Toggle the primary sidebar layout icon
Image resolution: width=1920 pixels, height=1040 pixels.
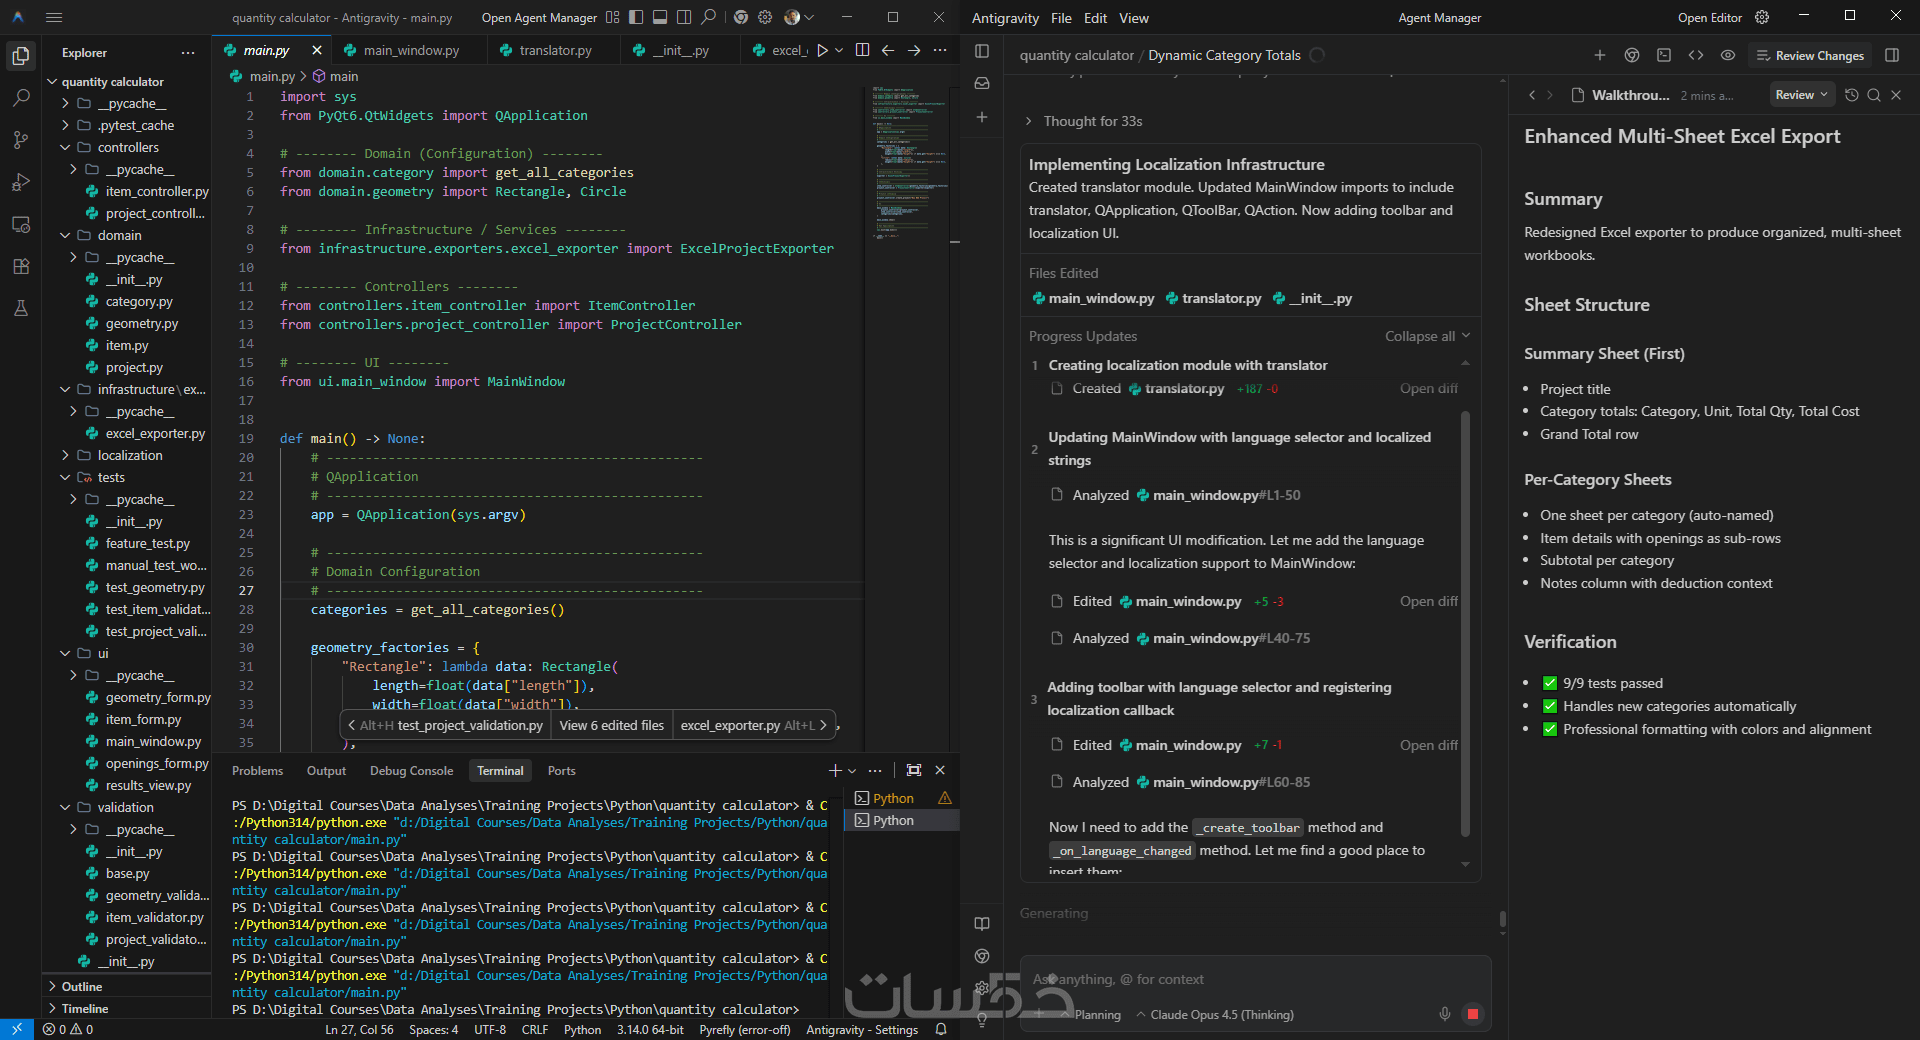(636, 17)
